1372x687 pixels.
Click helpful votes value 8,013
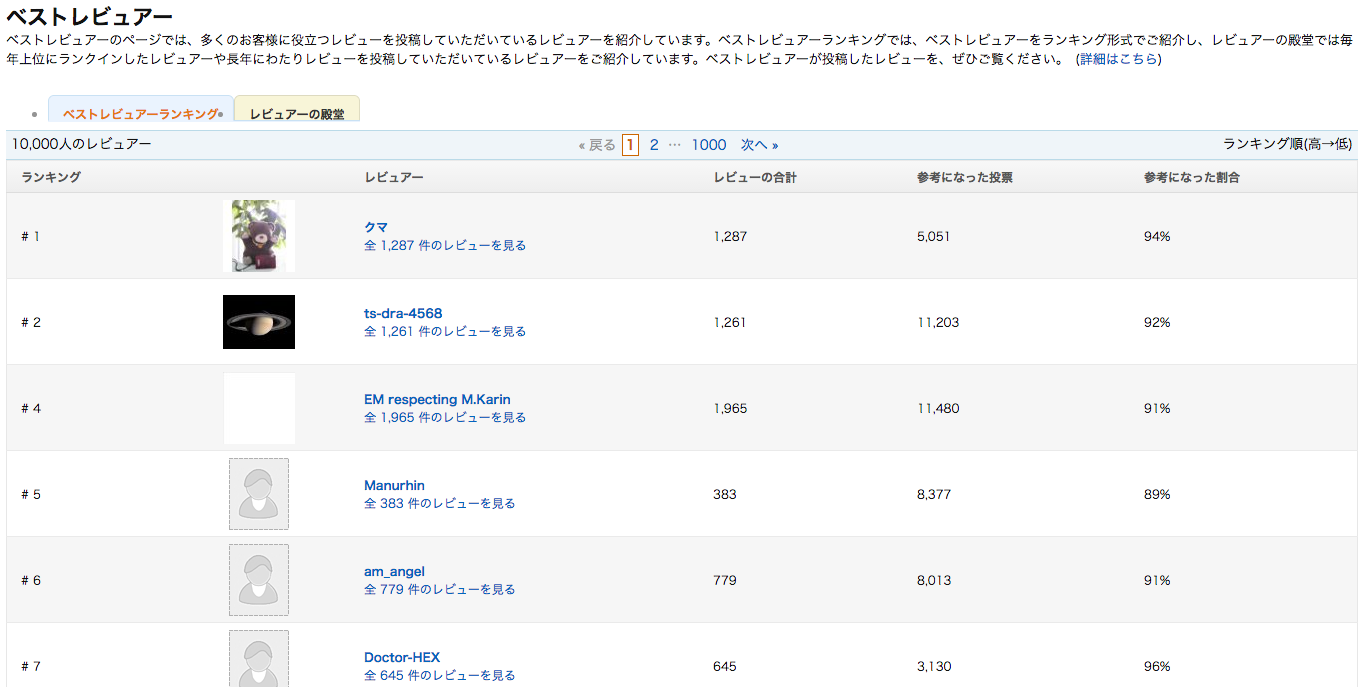coord(934,580)
